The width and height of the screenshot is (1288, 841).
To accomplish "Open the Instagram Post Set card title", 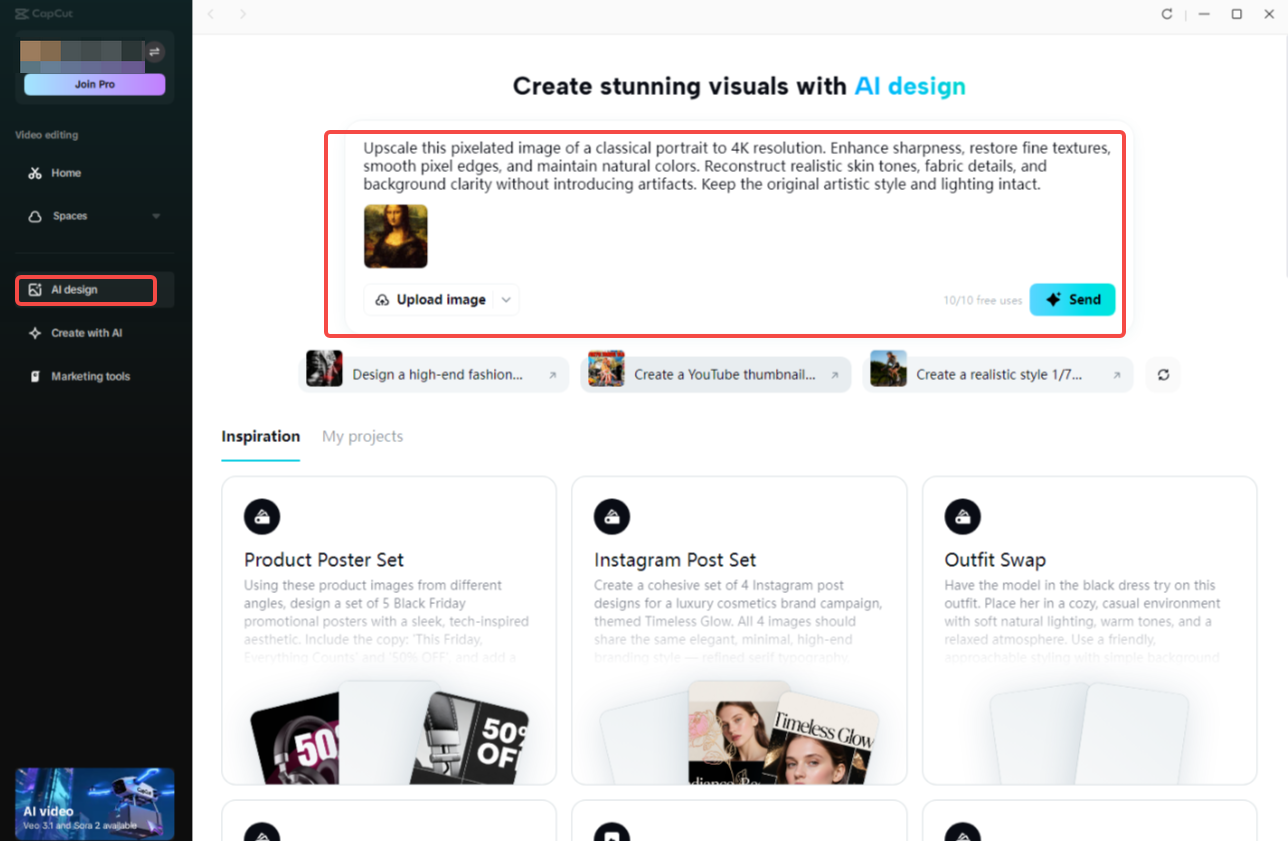I will pos(675,560).
